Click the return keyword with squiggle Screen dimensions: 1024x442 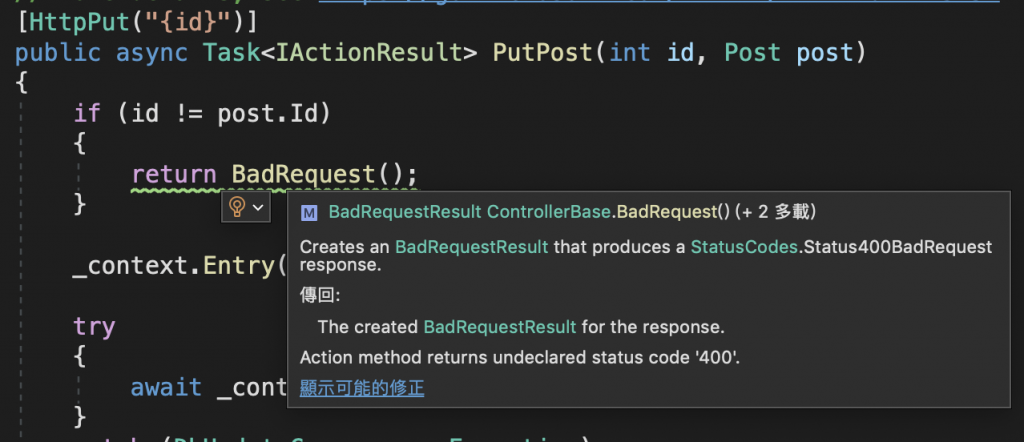(174, 175)
